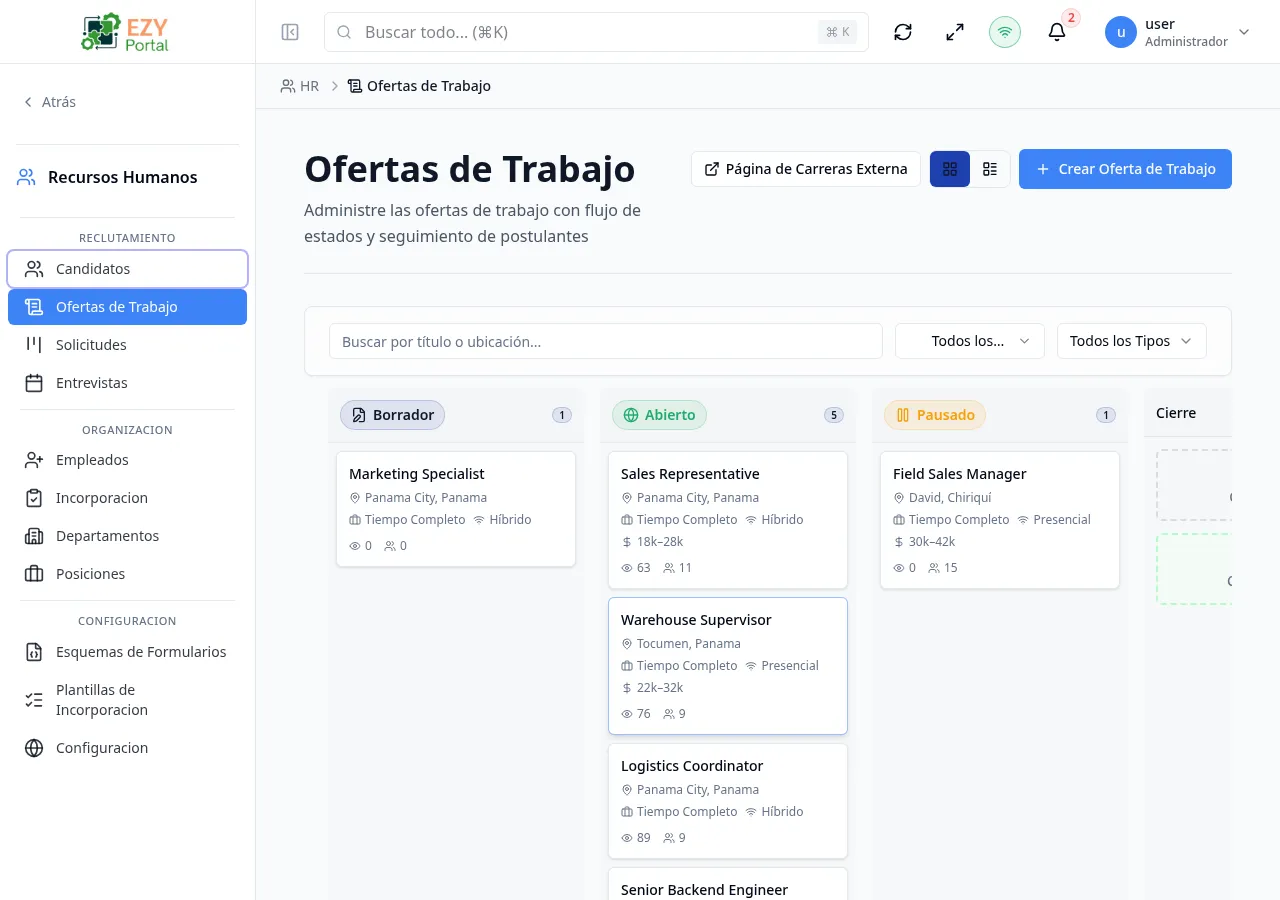
Task: Go back via Atrás link
Action: coord(49,102)
